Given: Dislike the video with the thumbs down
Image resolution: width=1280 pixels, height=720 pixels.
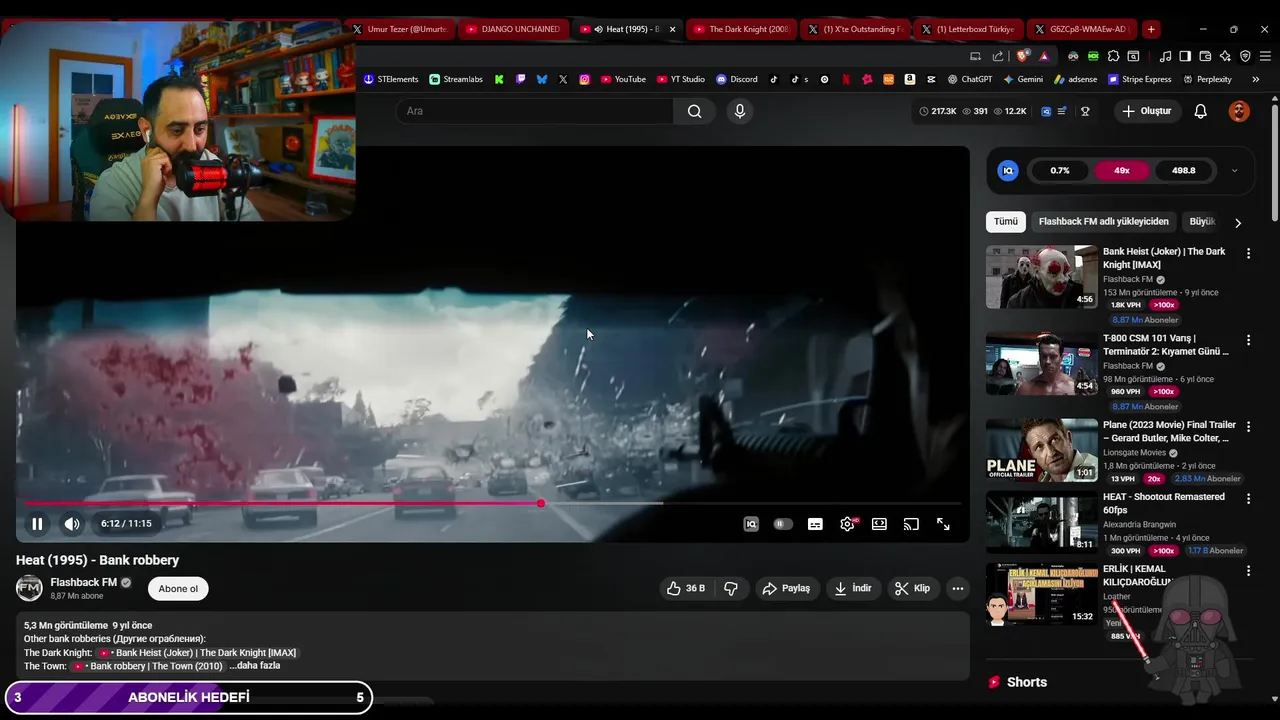Looking at the screenshot, I should (x=731, y=588).
